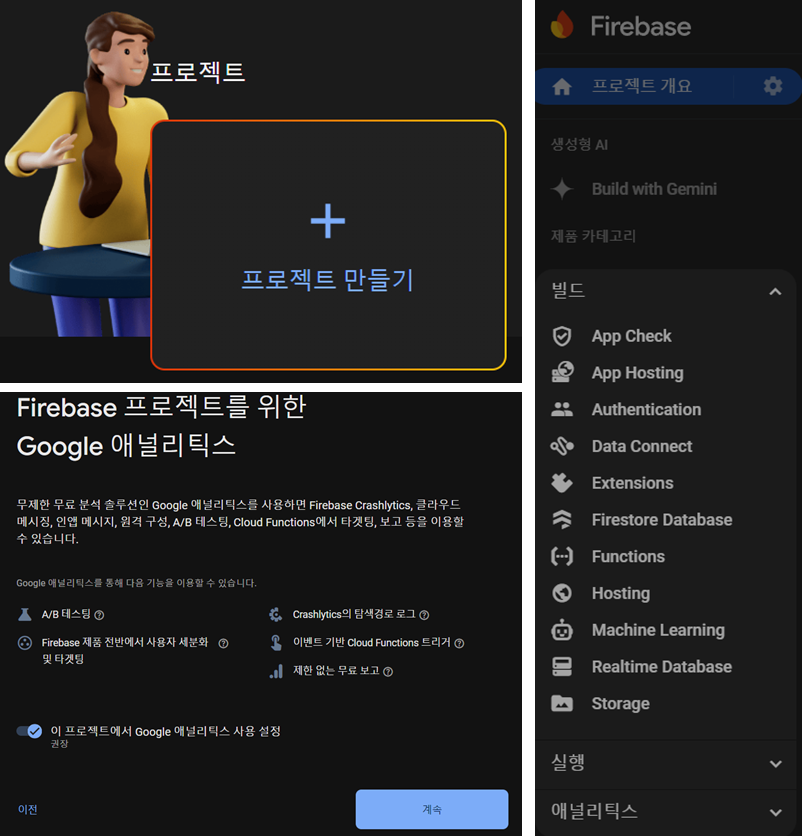The height and width of the screenshot is (836, 802).
Task: Click the 권장 label under analytics toggle
Action: pyautogui.click(x=59, y=744)
